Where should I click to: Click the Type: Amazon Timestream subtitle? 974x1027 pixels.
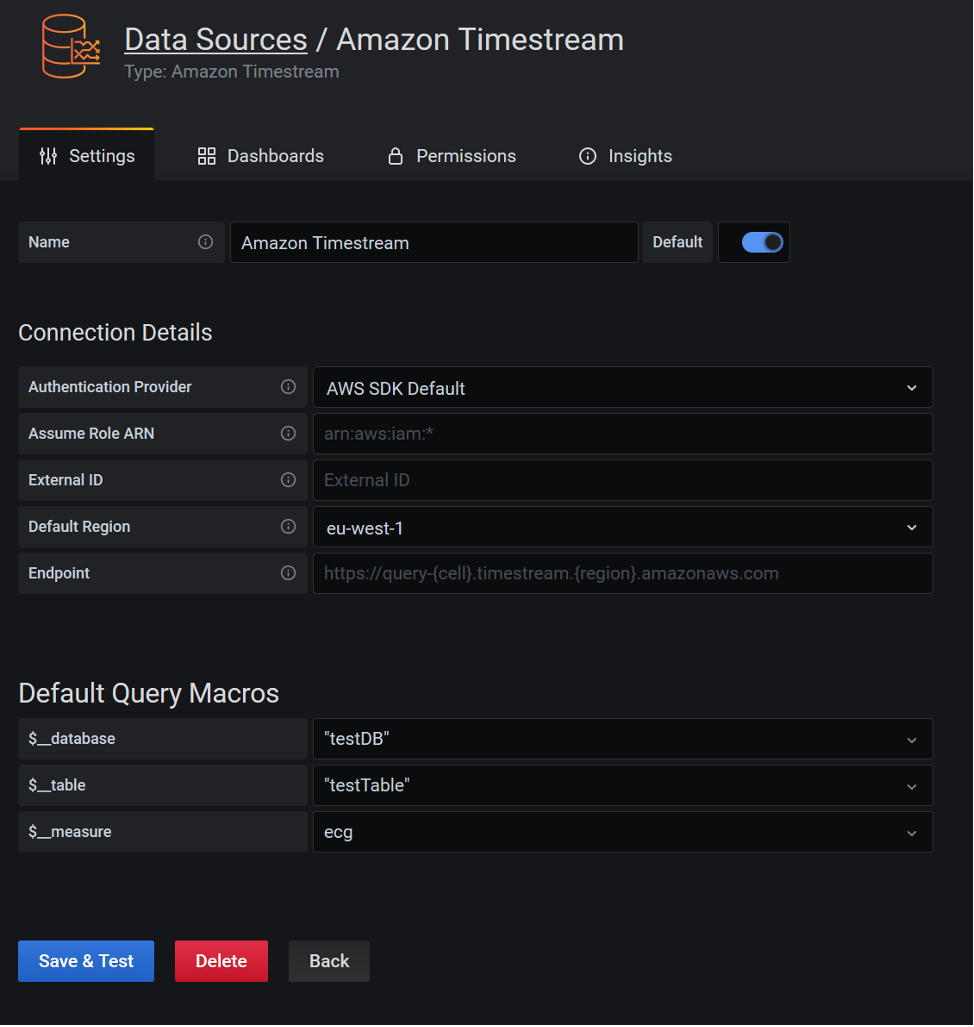(x=232, y=71)
